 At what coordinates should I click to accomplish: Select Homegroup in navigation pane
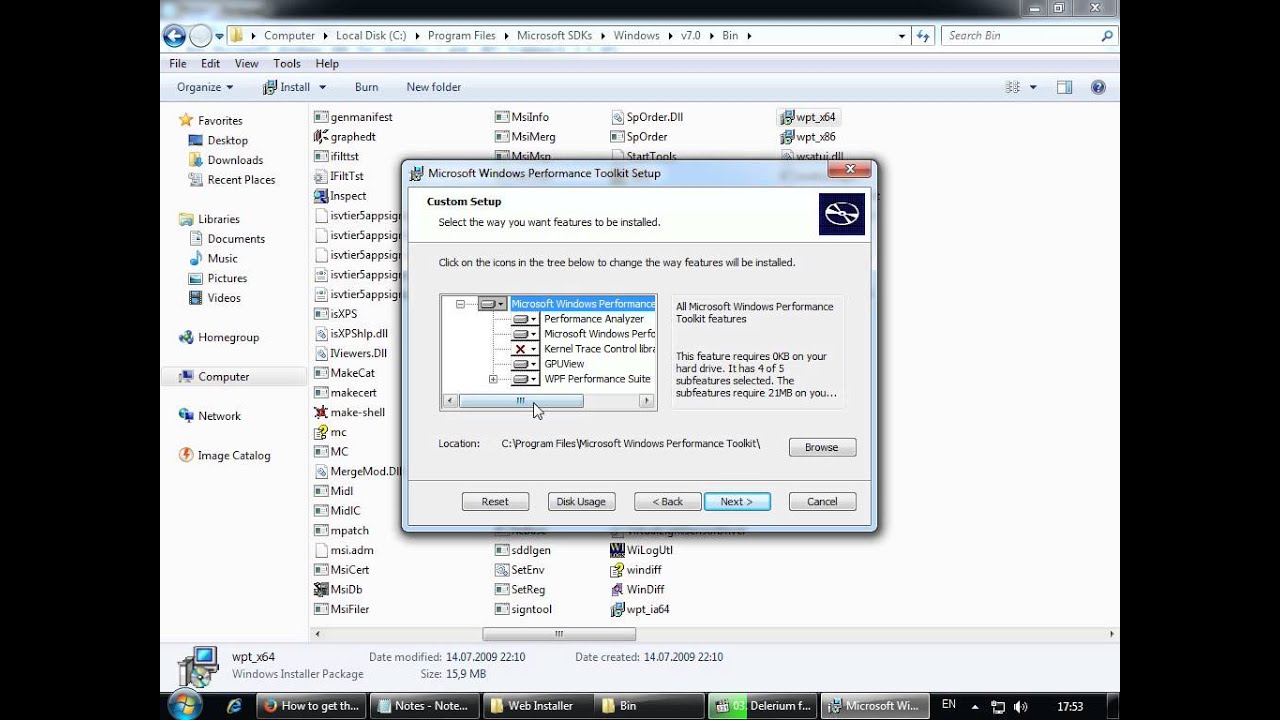219,337
